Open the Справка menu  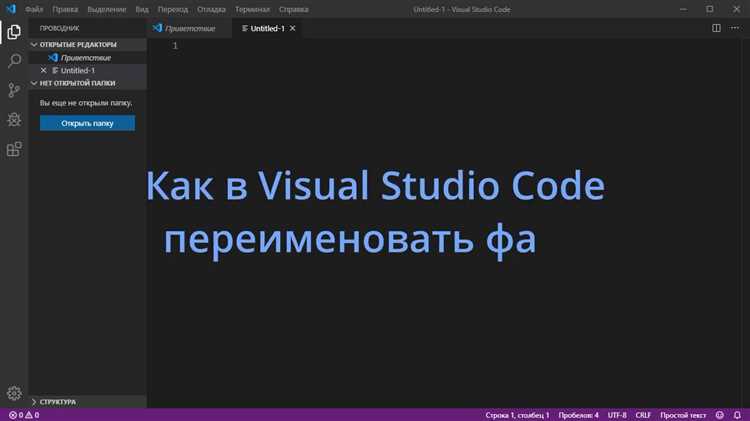point(294,9)
